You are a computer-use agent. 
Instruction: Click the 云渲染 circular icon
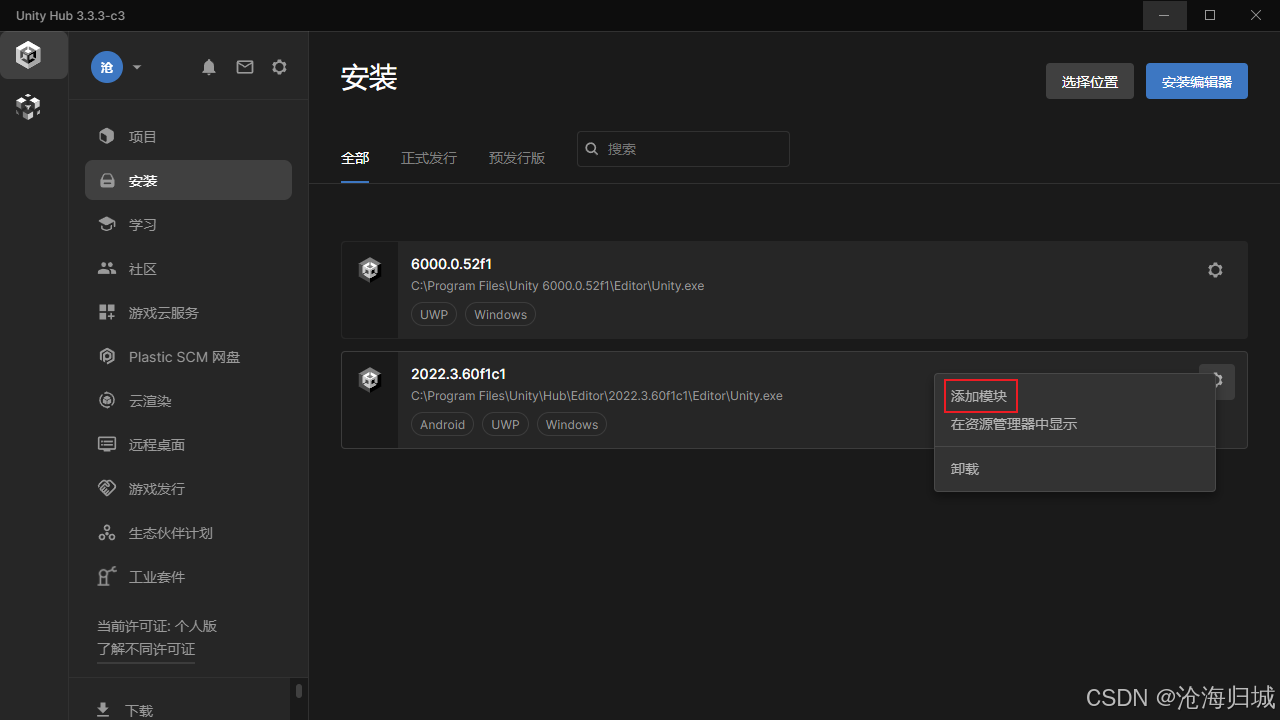pos(107,400)
